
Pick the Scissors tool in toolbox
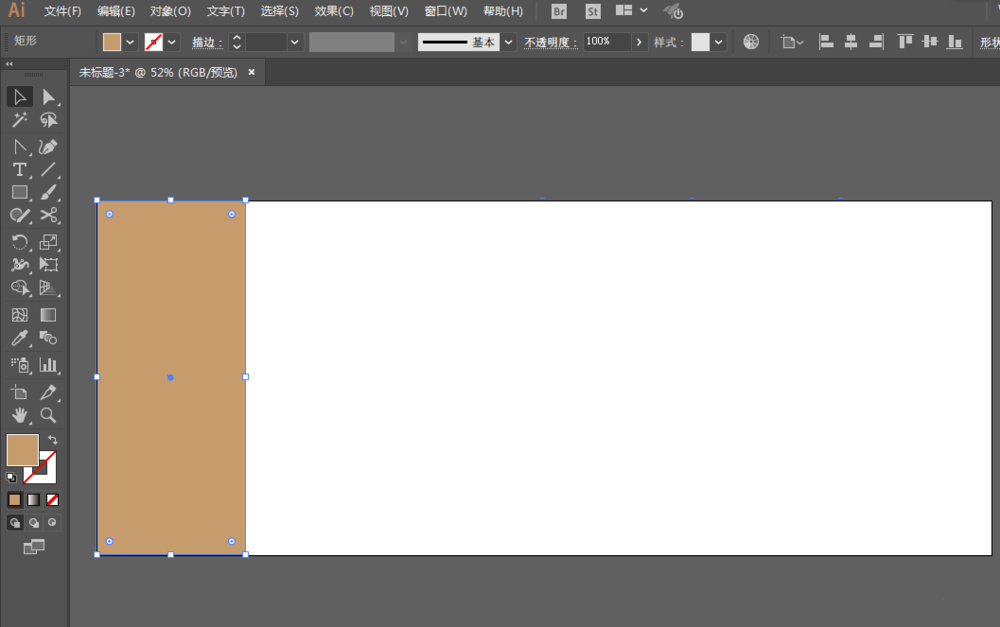pos(48,215)
